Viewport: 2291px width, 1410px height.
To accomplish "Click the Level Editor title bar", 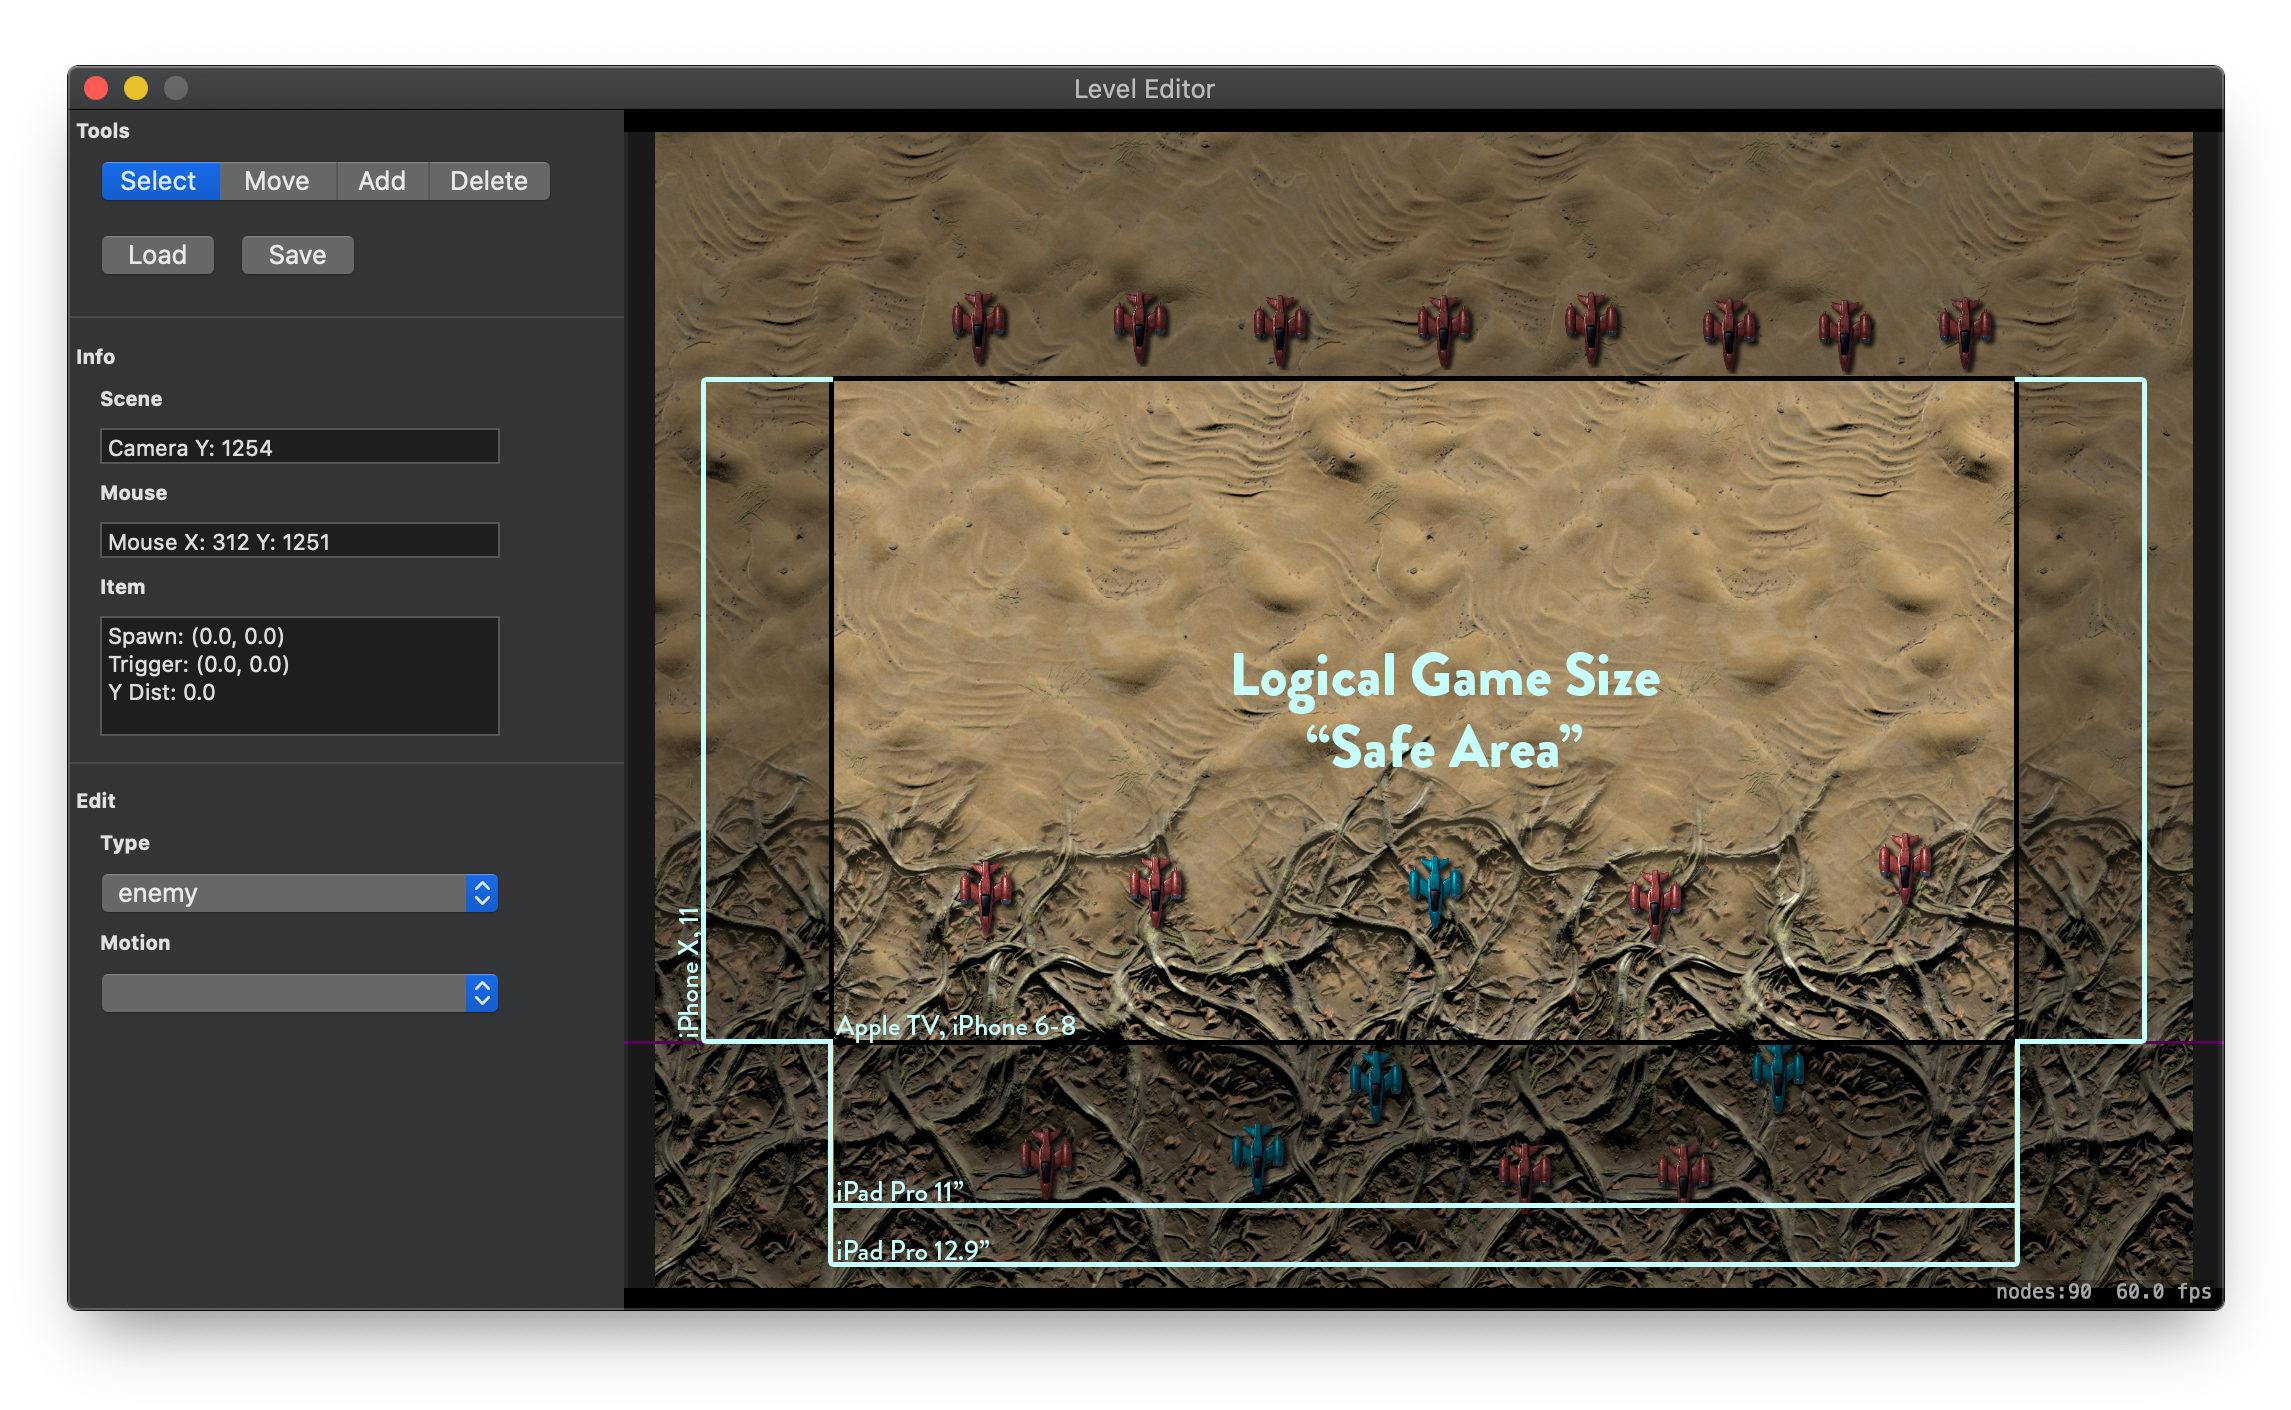I will coord(1144,88).
